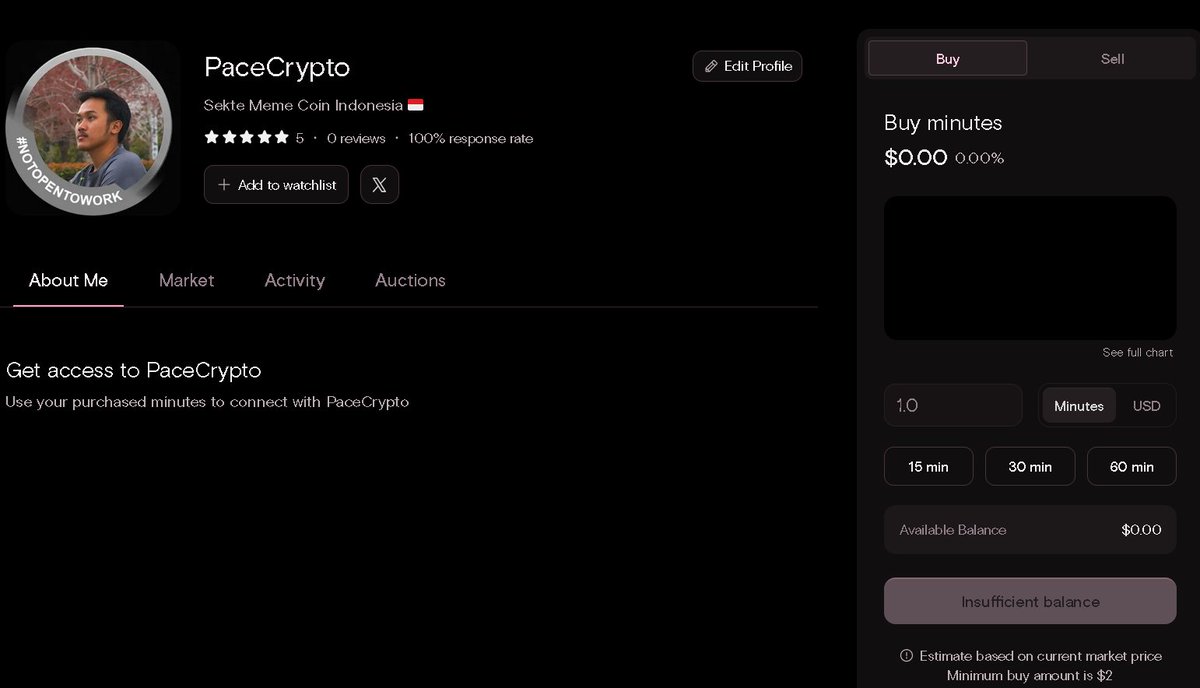Viewport: 1200px width, 688px height.
Task: Click the Get access to PaceCrypto heading
Action: pyautogui.click(x=133, y=370)
